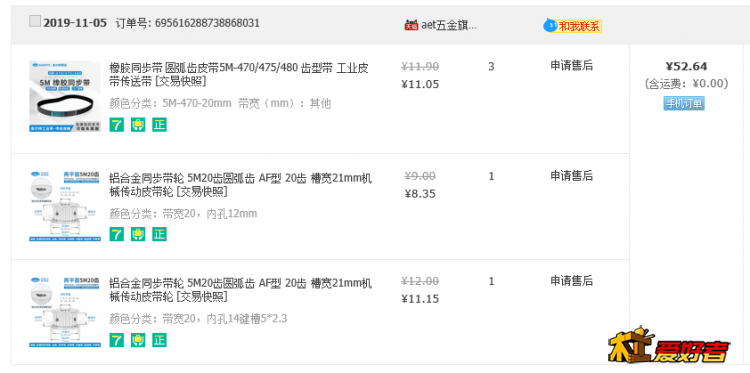The image size is (750, 373).
Task: Tick the checkbox beside order date 2019-11-05
Action: (x=35, y=21)
